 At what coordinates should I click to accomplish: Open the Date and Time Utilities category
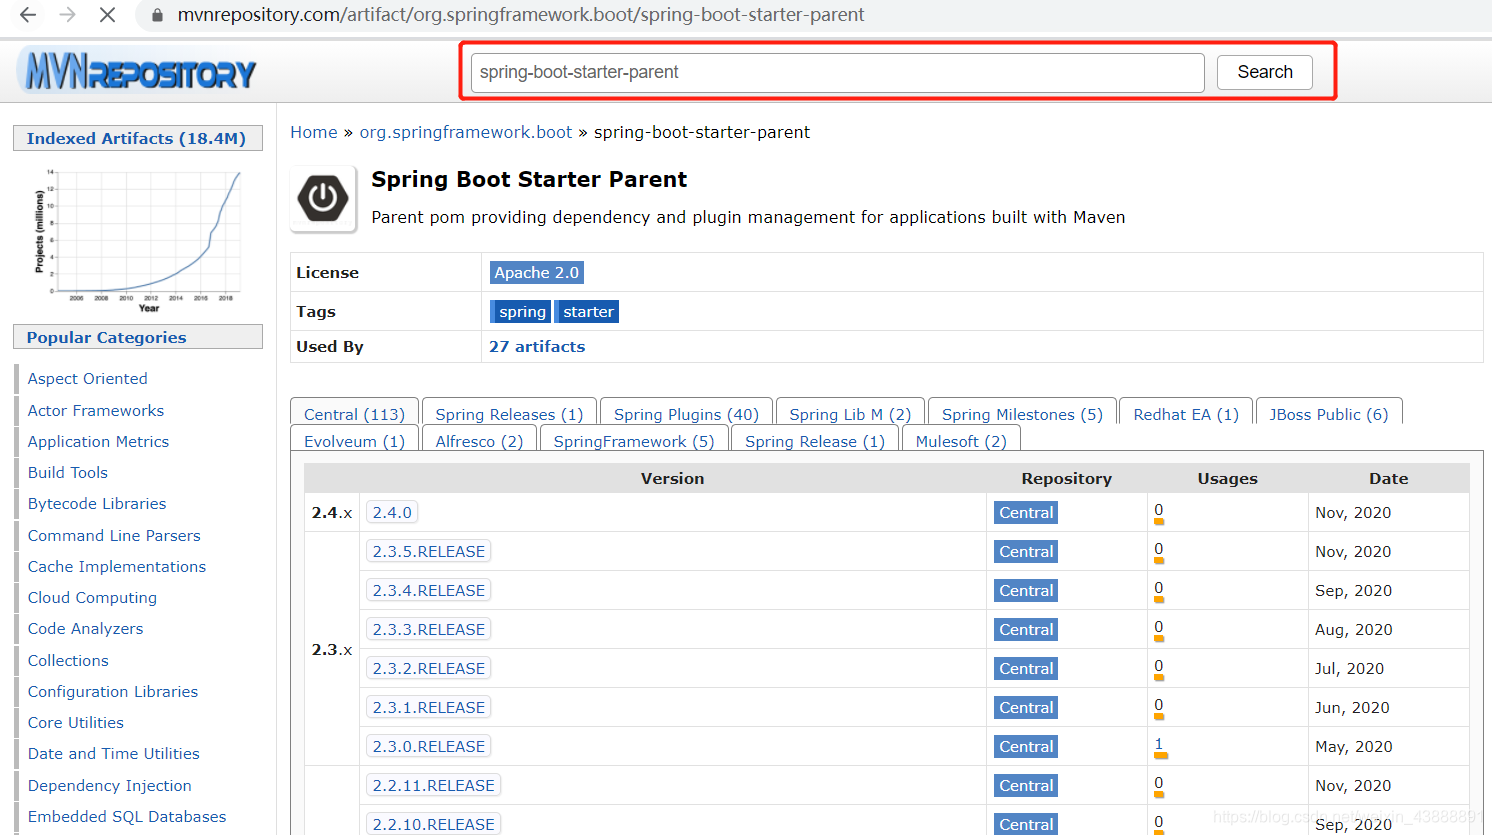[x=114, y=753]
